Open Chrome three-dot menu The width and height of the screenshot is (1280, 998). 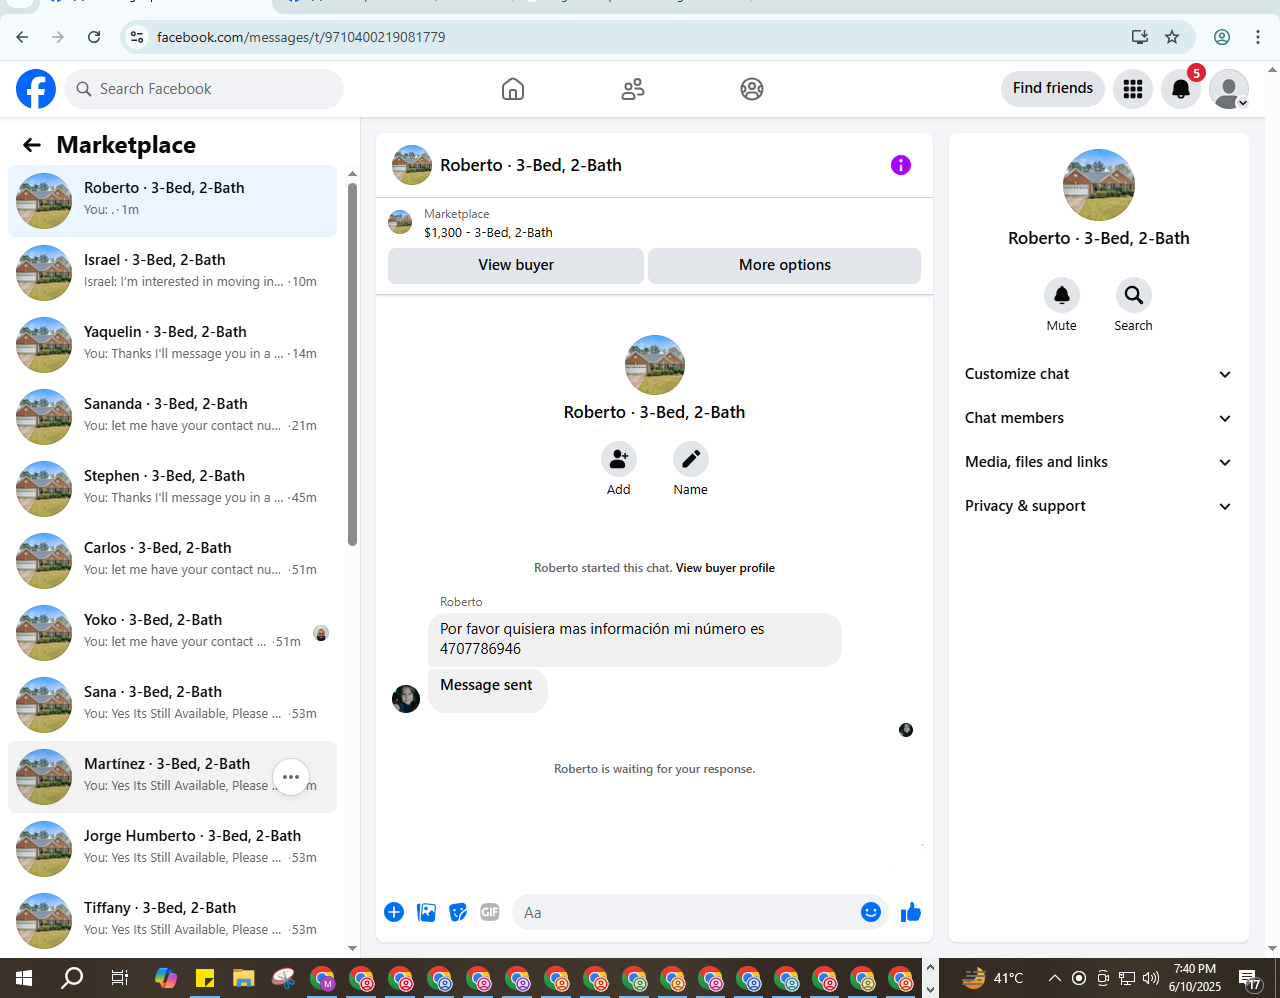1258,37
